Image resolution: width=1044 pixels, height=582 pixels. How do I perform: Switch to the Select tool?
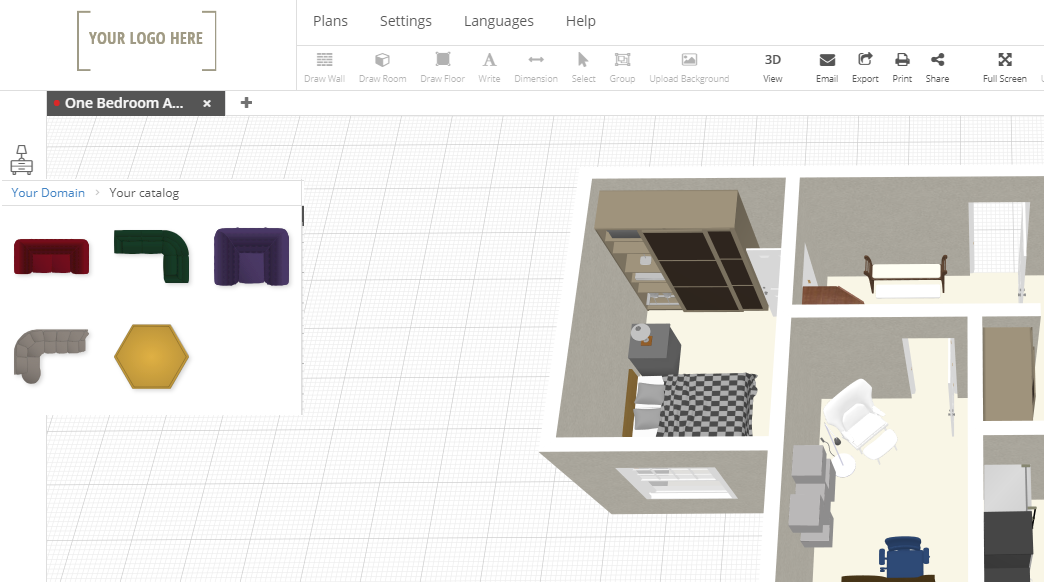(583, 67)
